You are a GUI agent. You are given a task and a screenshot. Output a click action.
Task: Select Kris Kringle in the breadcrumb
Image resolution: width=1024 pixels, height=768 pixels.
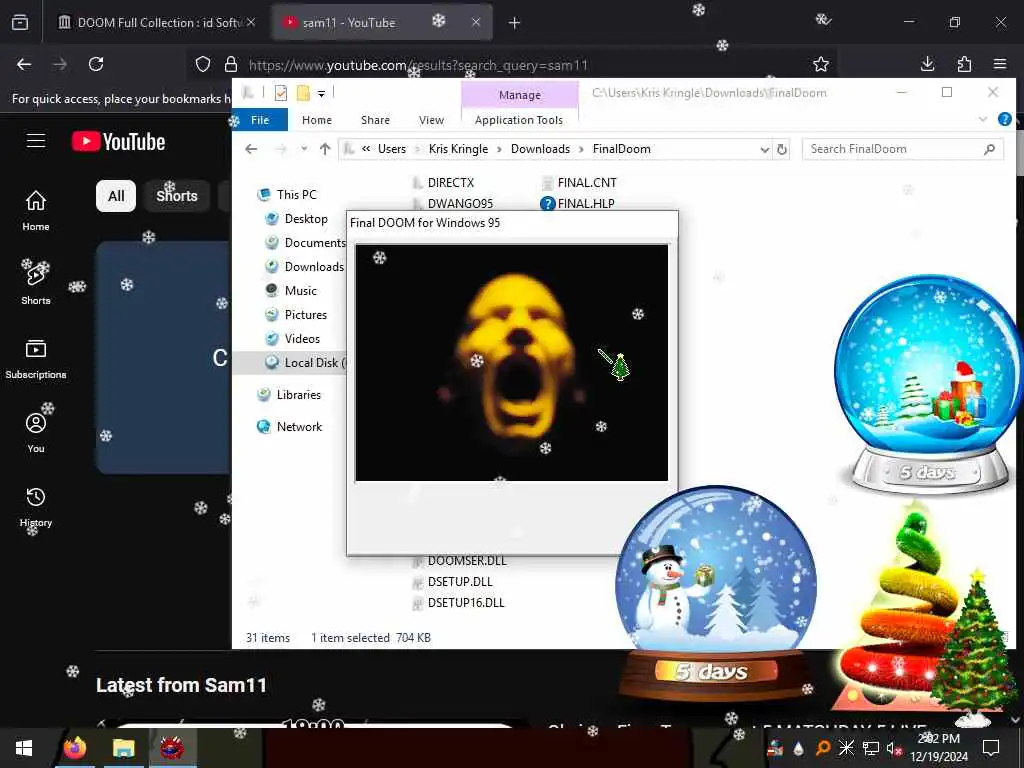tap(458, 149)
